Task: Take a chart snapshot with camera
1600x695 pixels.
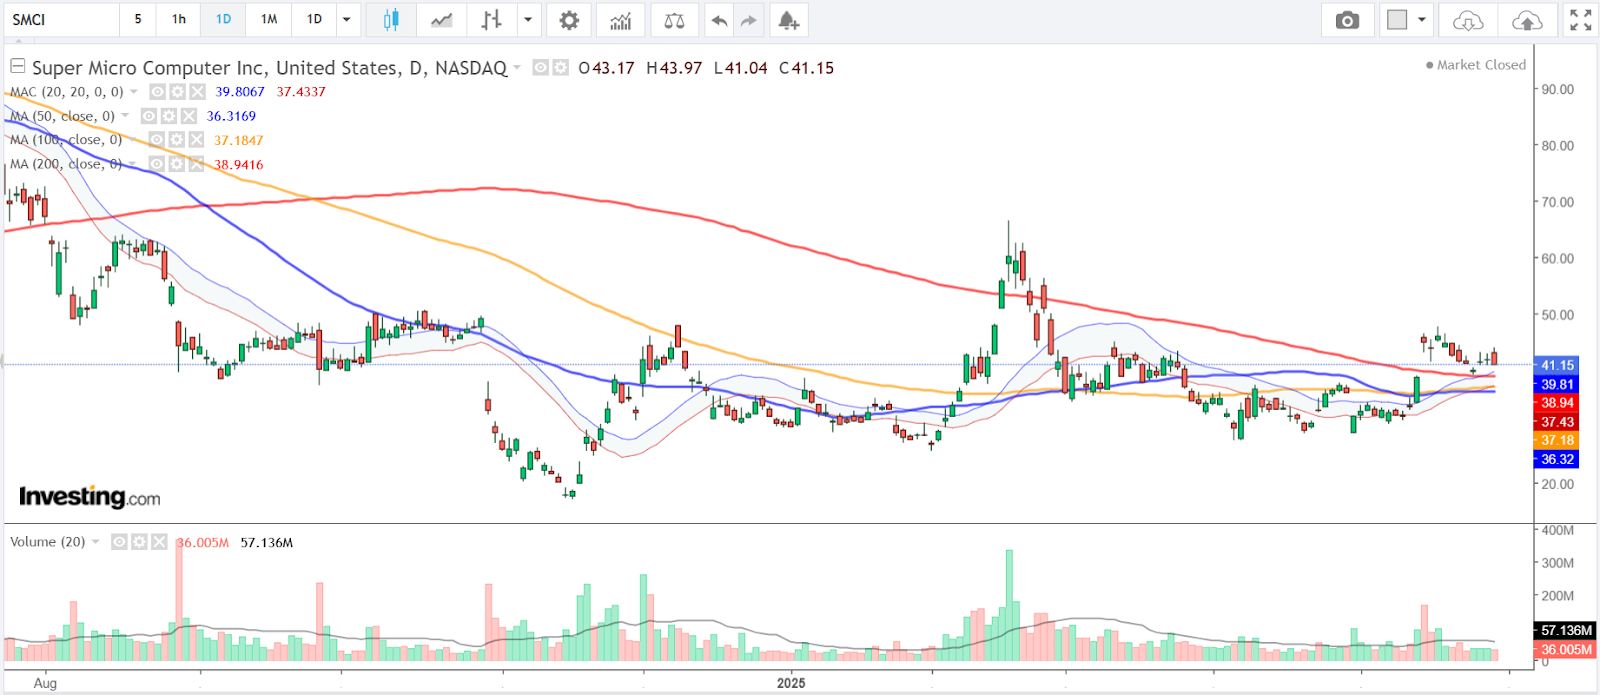Action: point(1347,20)
